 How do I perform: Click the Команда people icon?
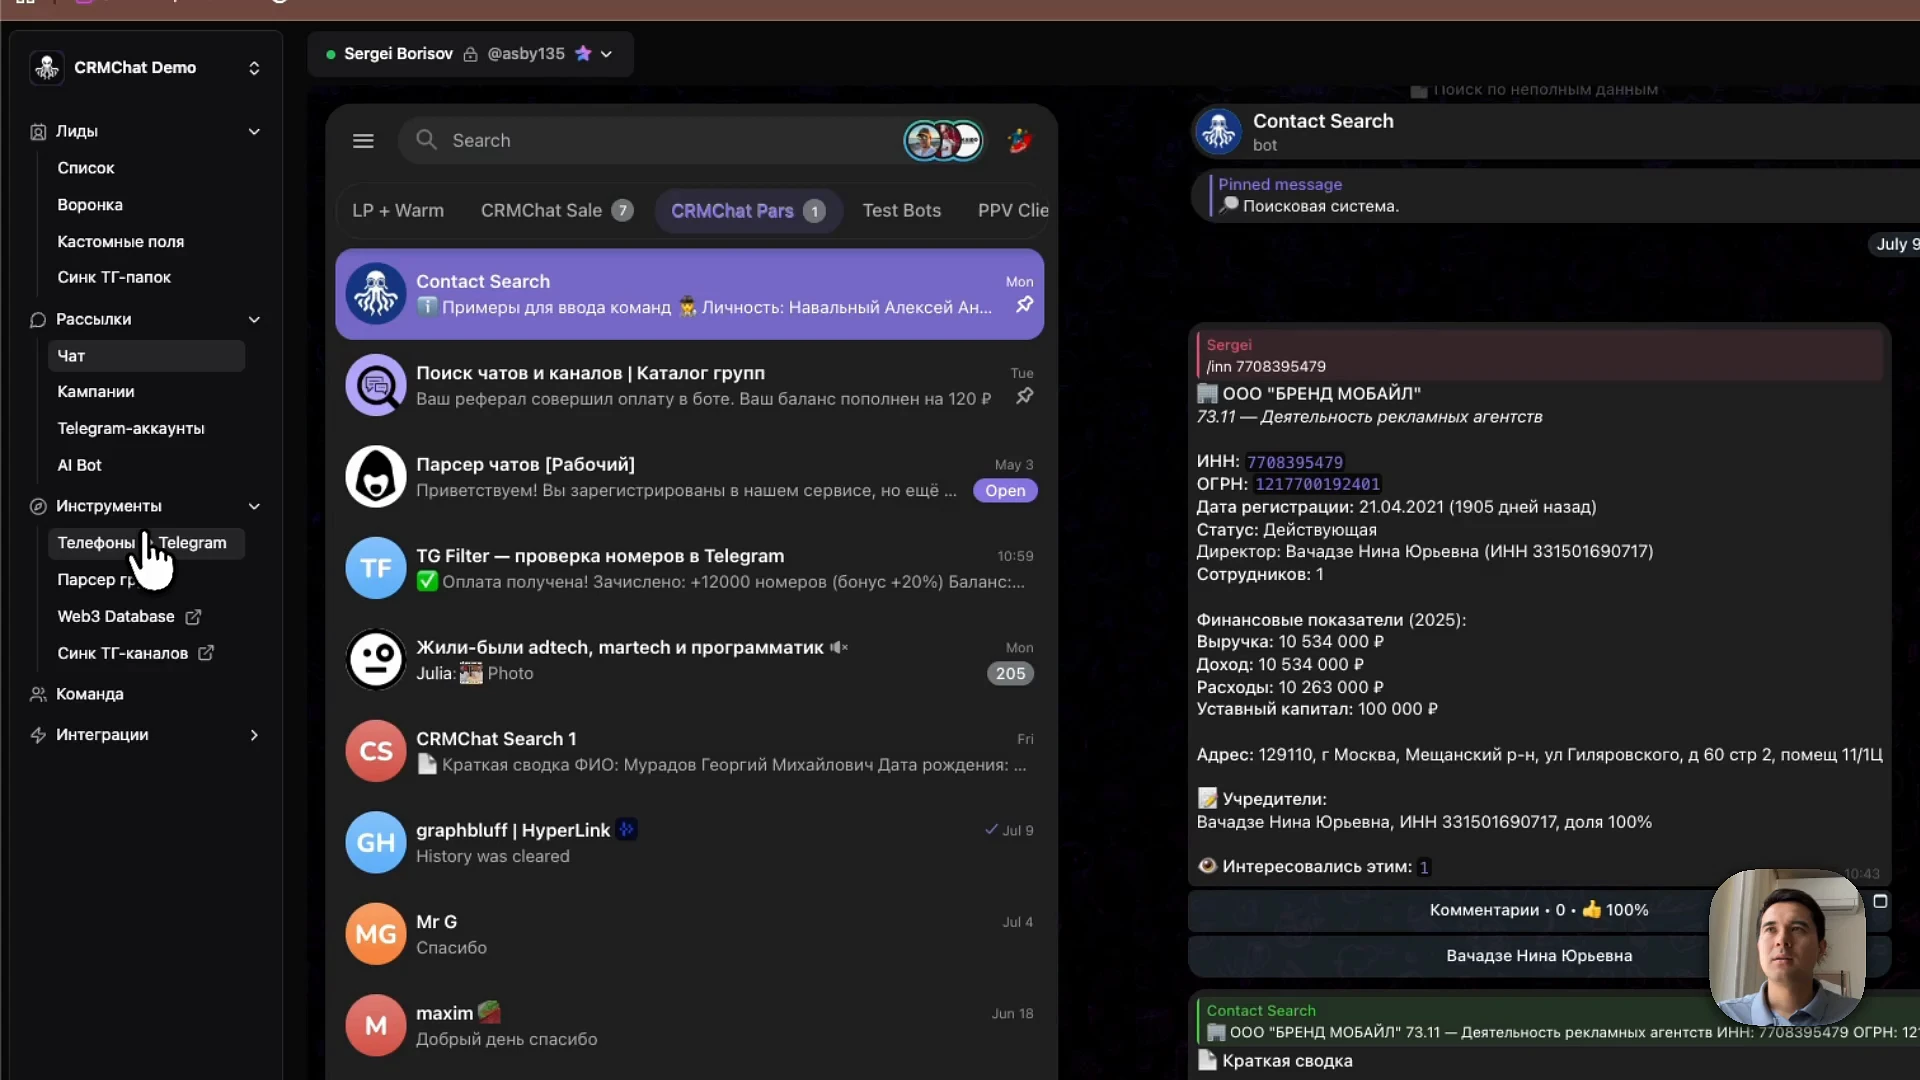[x=38, y=694]
